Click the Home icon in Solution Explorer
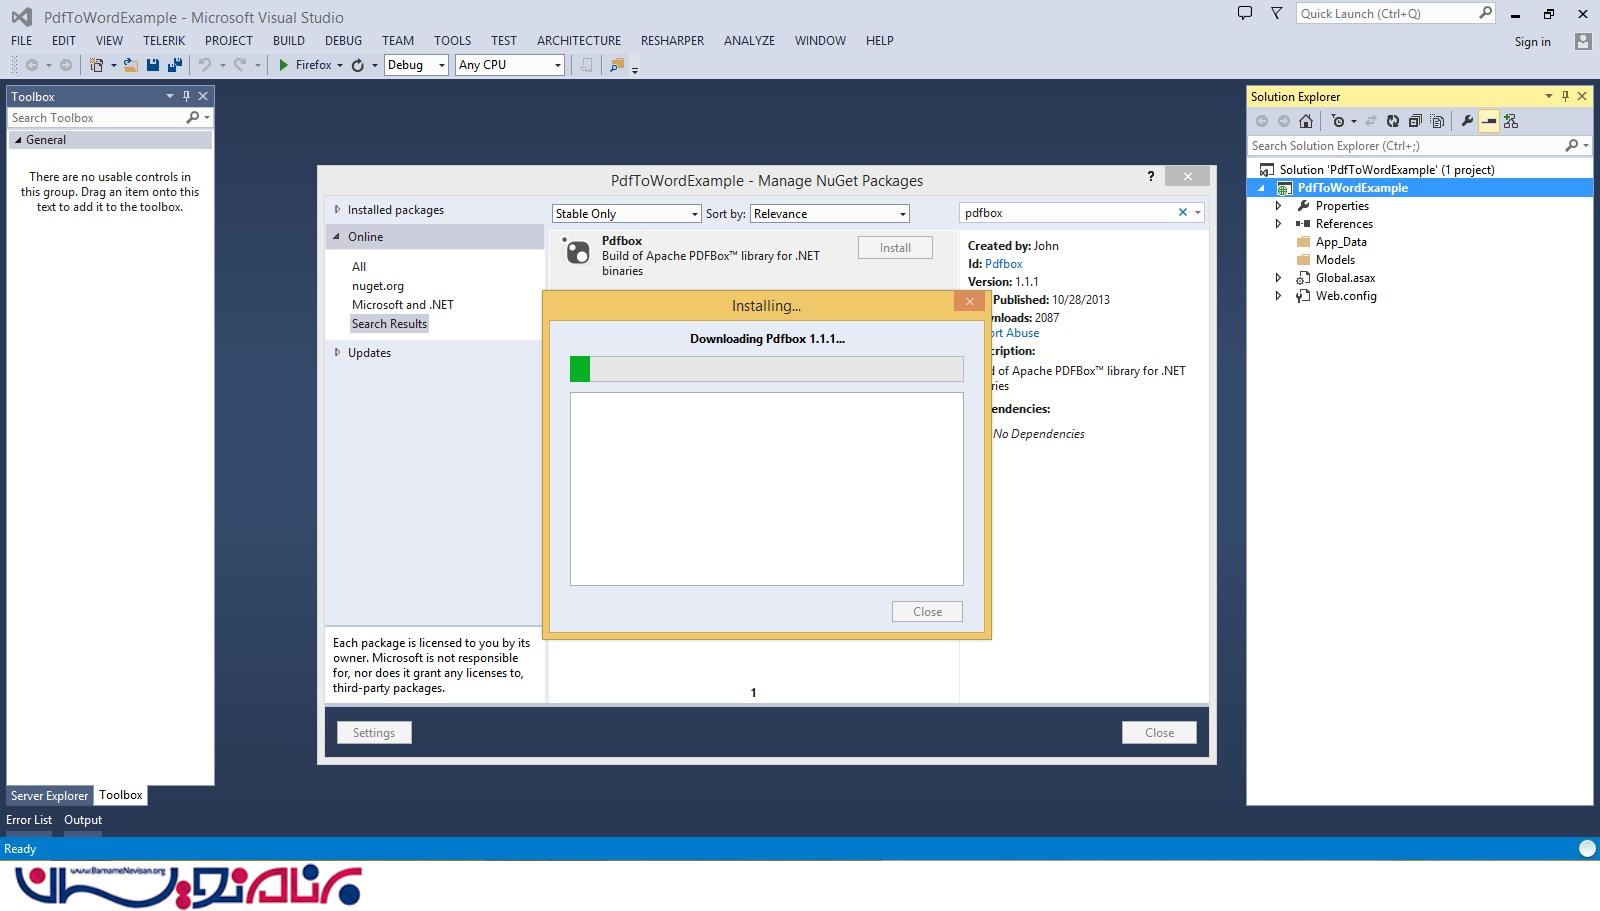 point(1305,121)
